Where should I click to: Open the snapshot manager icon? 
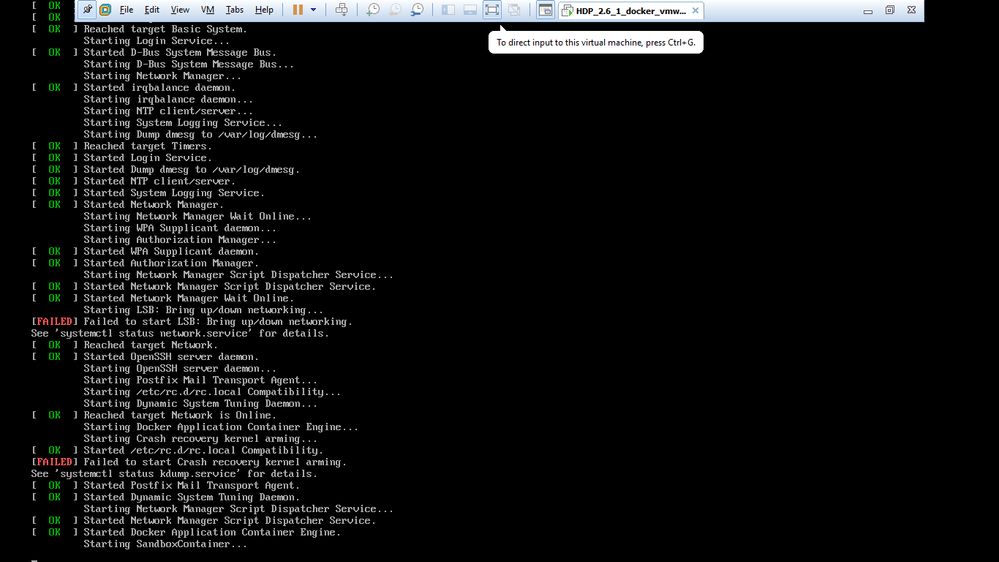coord(417,10)
